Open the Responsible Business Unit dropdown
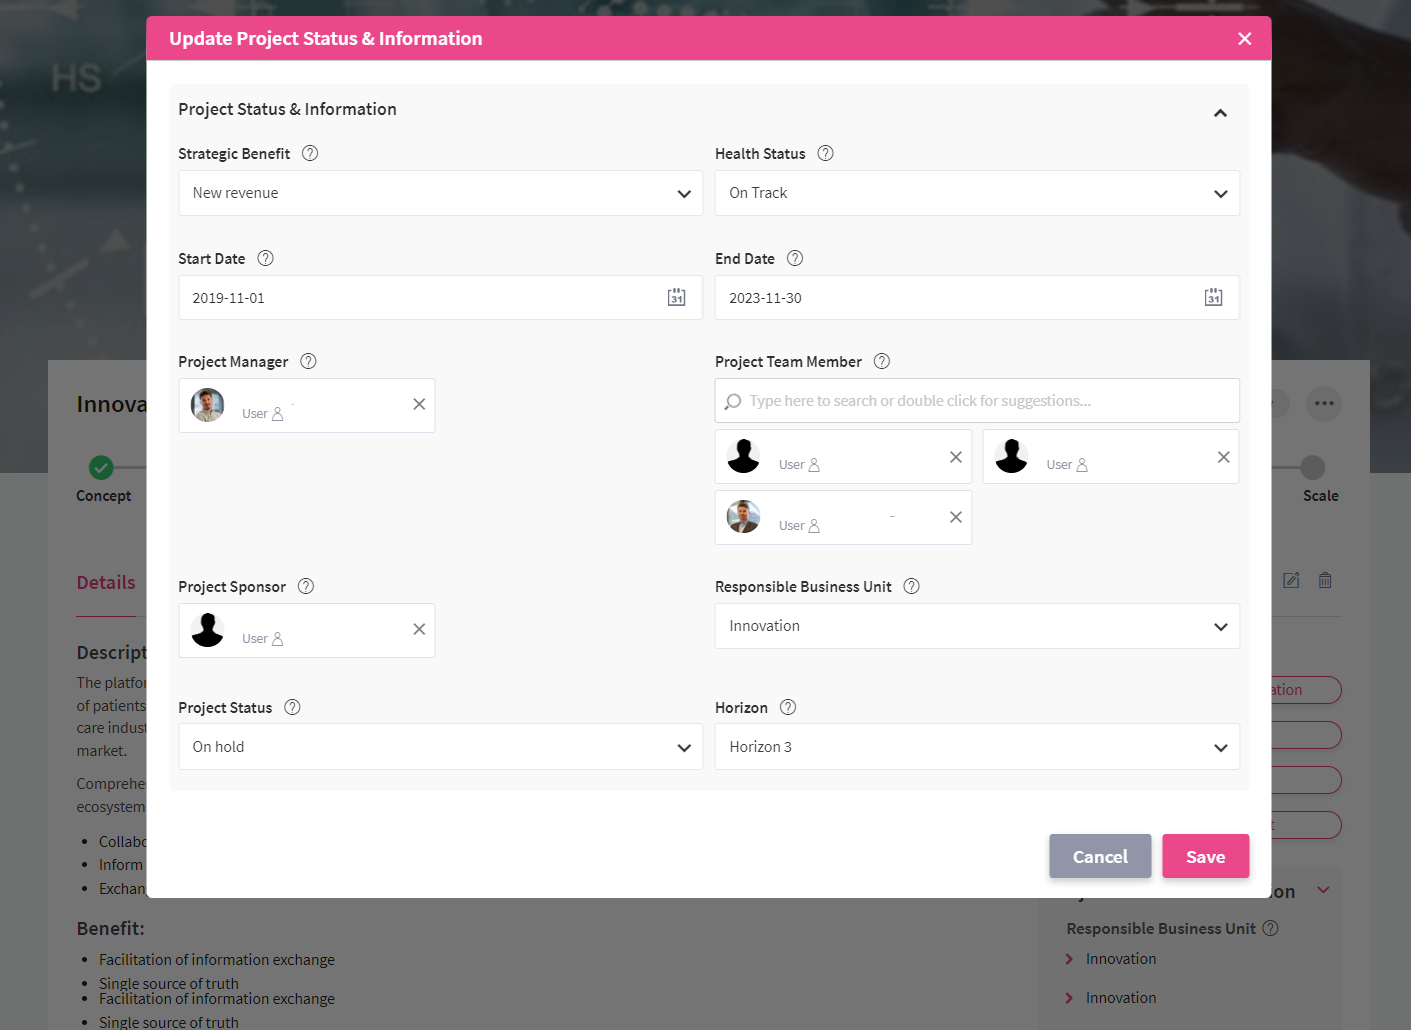1411x1030 pixels. (976, 627)
